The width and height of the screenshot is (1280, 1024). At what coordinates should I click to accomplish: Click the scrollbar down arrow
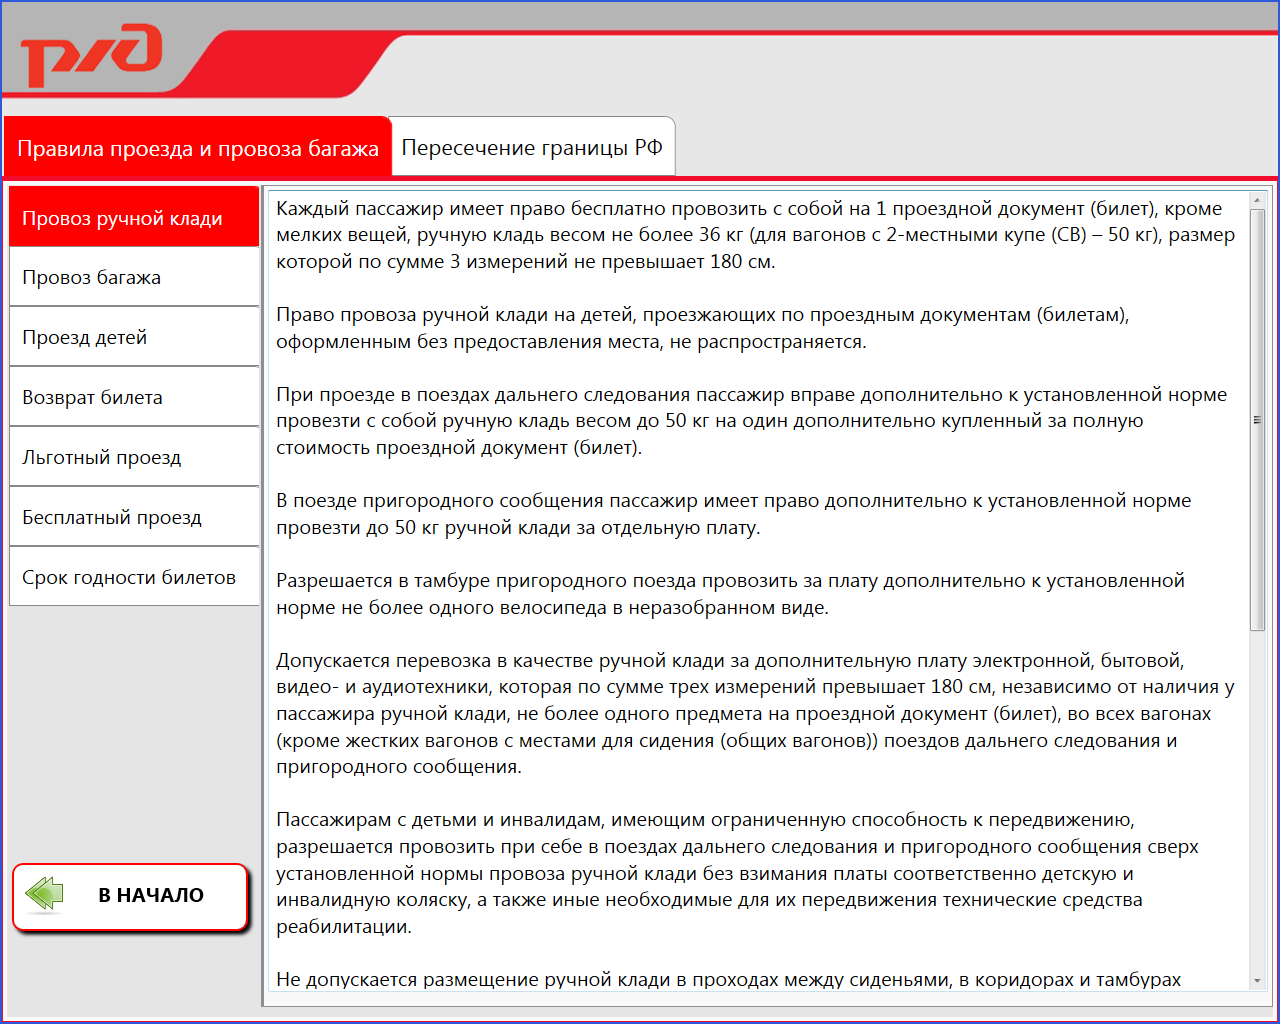1257,981
